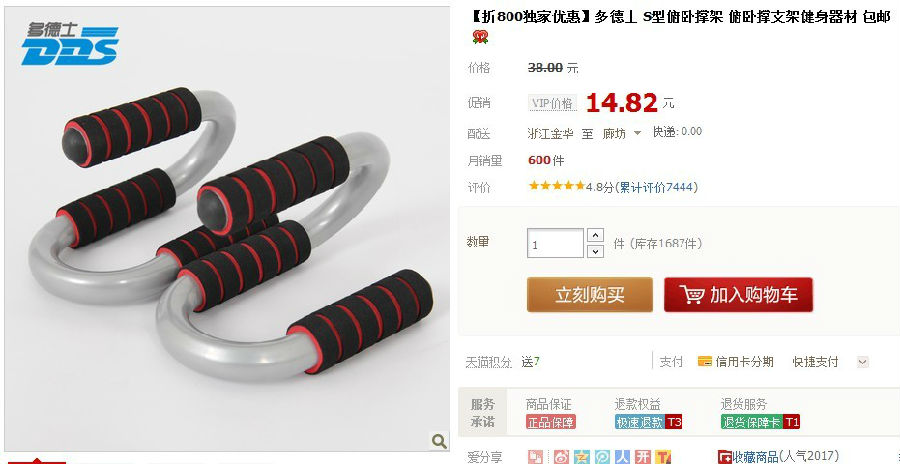Image resolution: width=900 pixels, height=464 pixels.
Task: Share via the Renren icon
Action: click(x=623, y=457)
